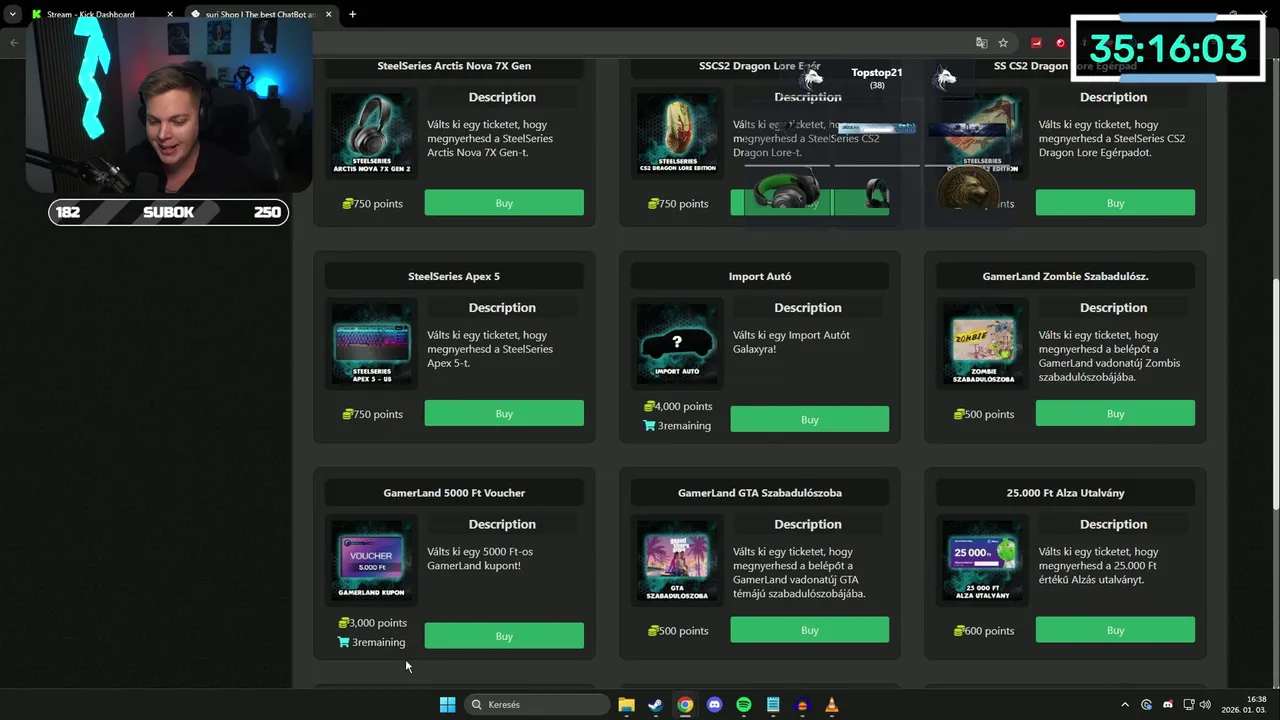This screenshot has width=1280, height=720.
Task: Click the 750 points price under Apex 5
Action: (372, 414)
